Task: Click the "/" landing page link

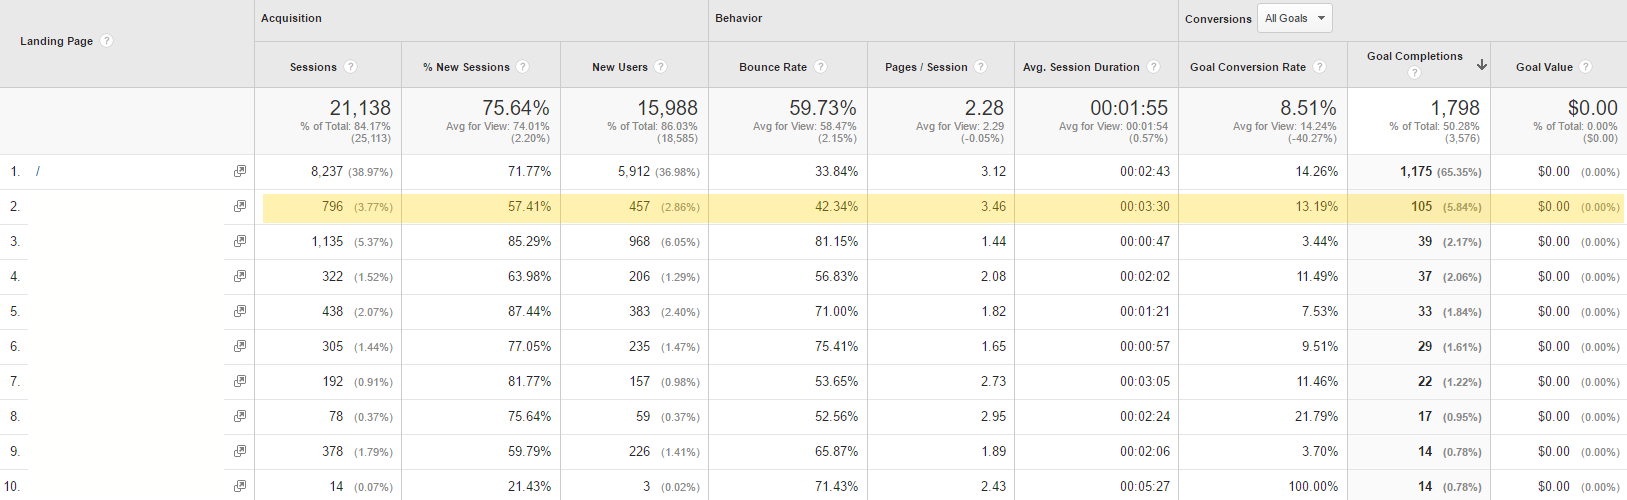Action: (x=38, y=171)
